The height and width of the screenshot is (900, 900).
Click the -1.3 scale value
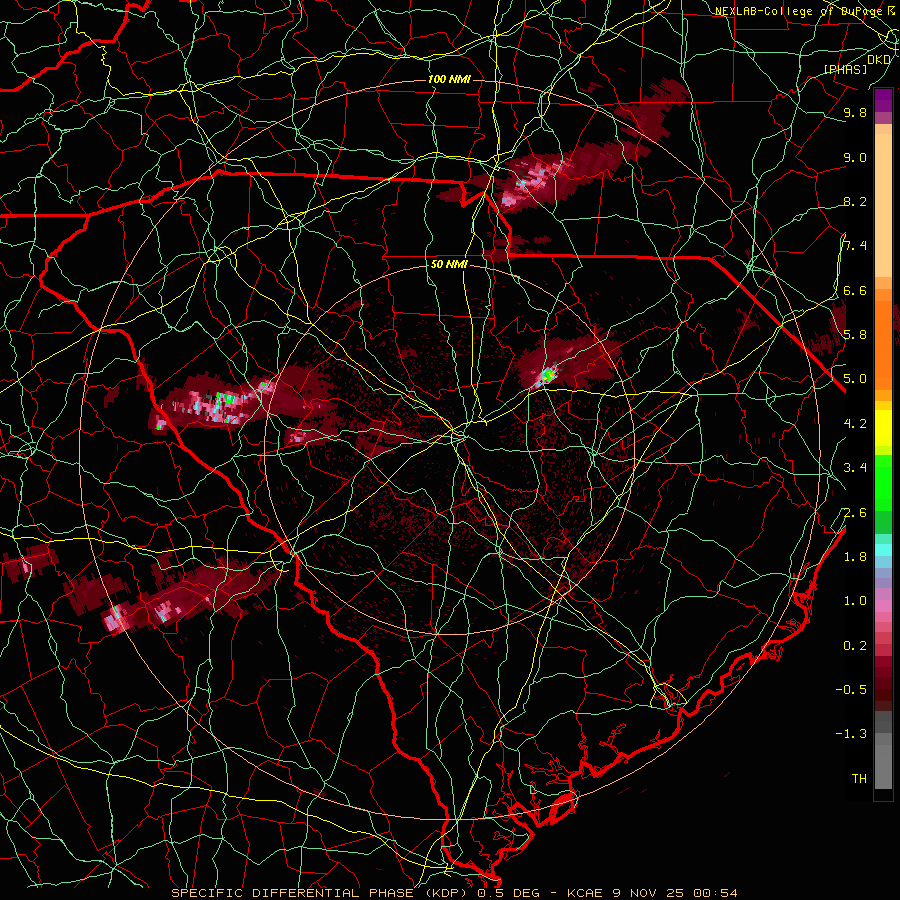(x=851, y=734)
